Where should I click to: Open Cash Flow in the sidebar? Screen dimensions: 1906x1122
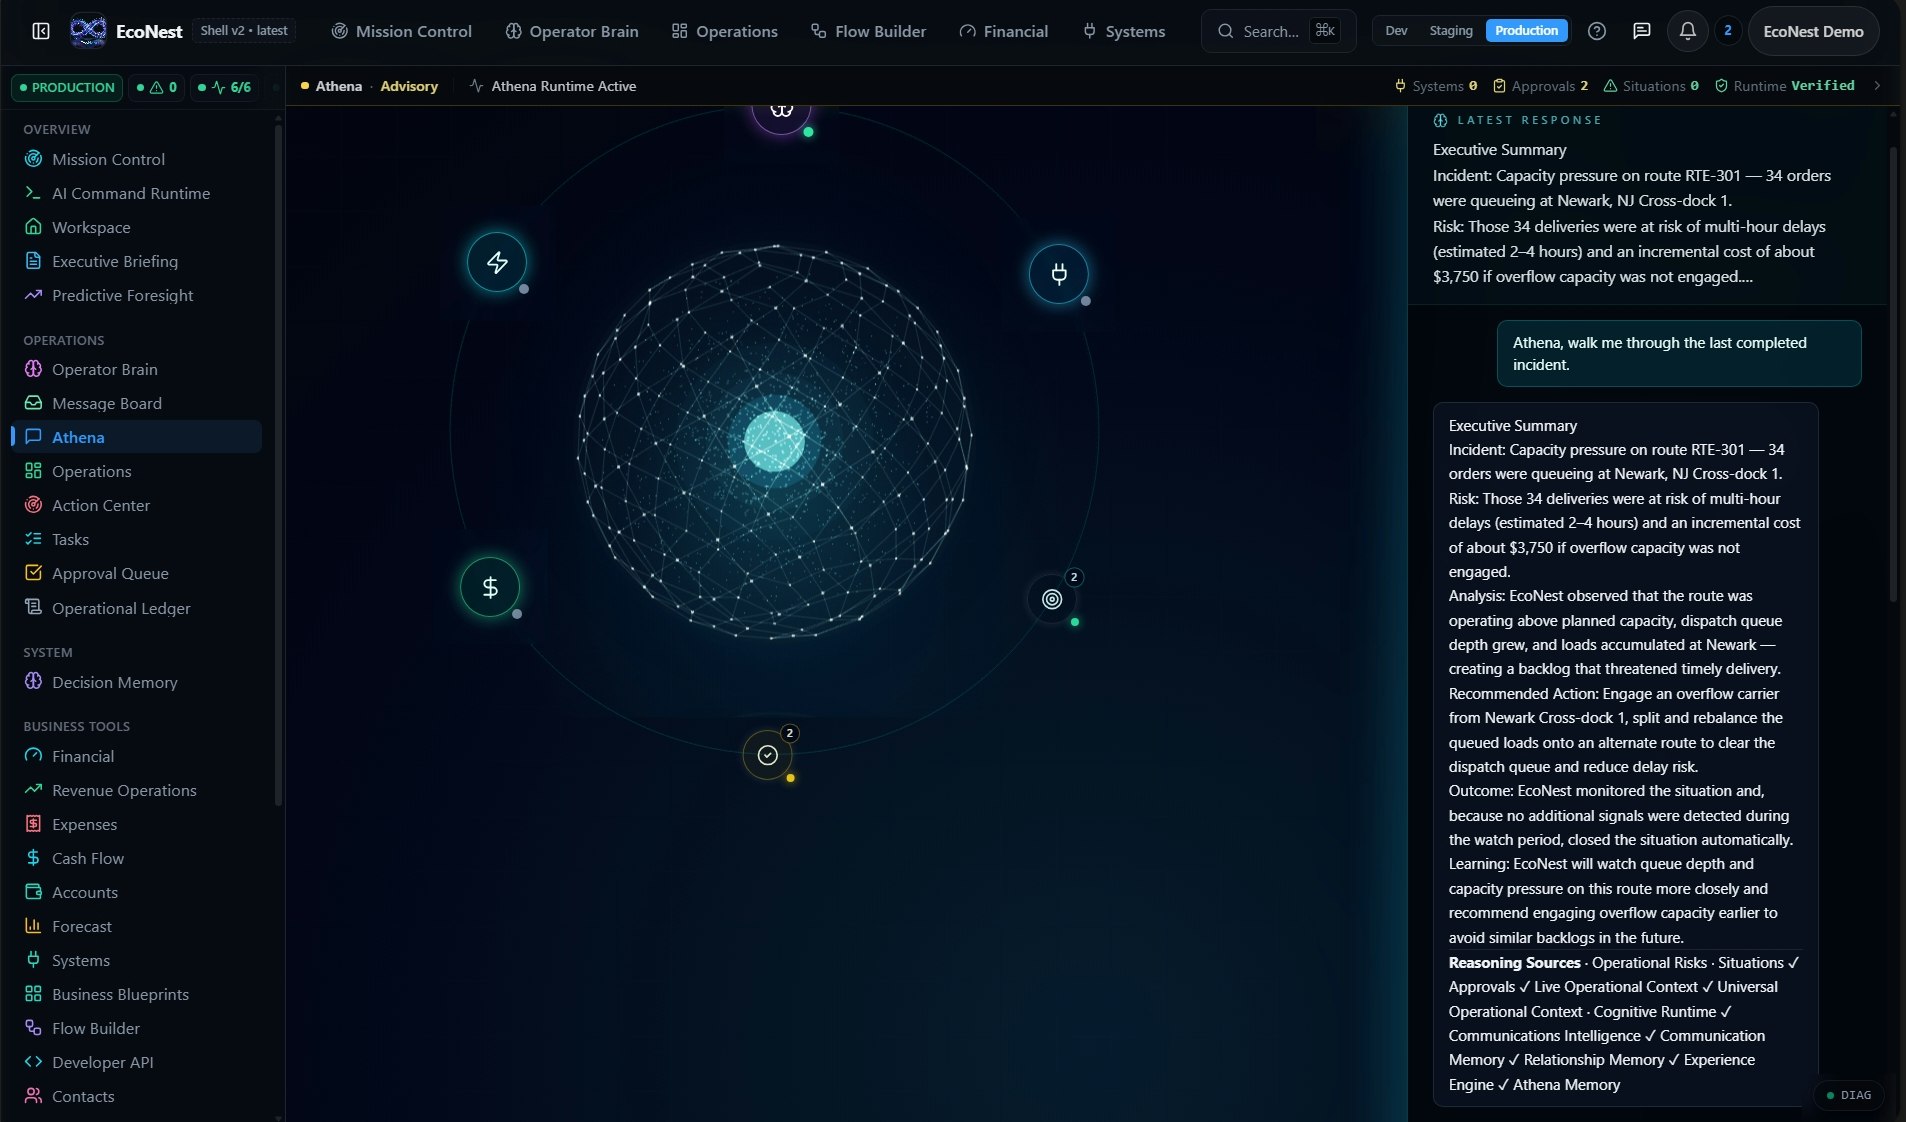(137, 858)
